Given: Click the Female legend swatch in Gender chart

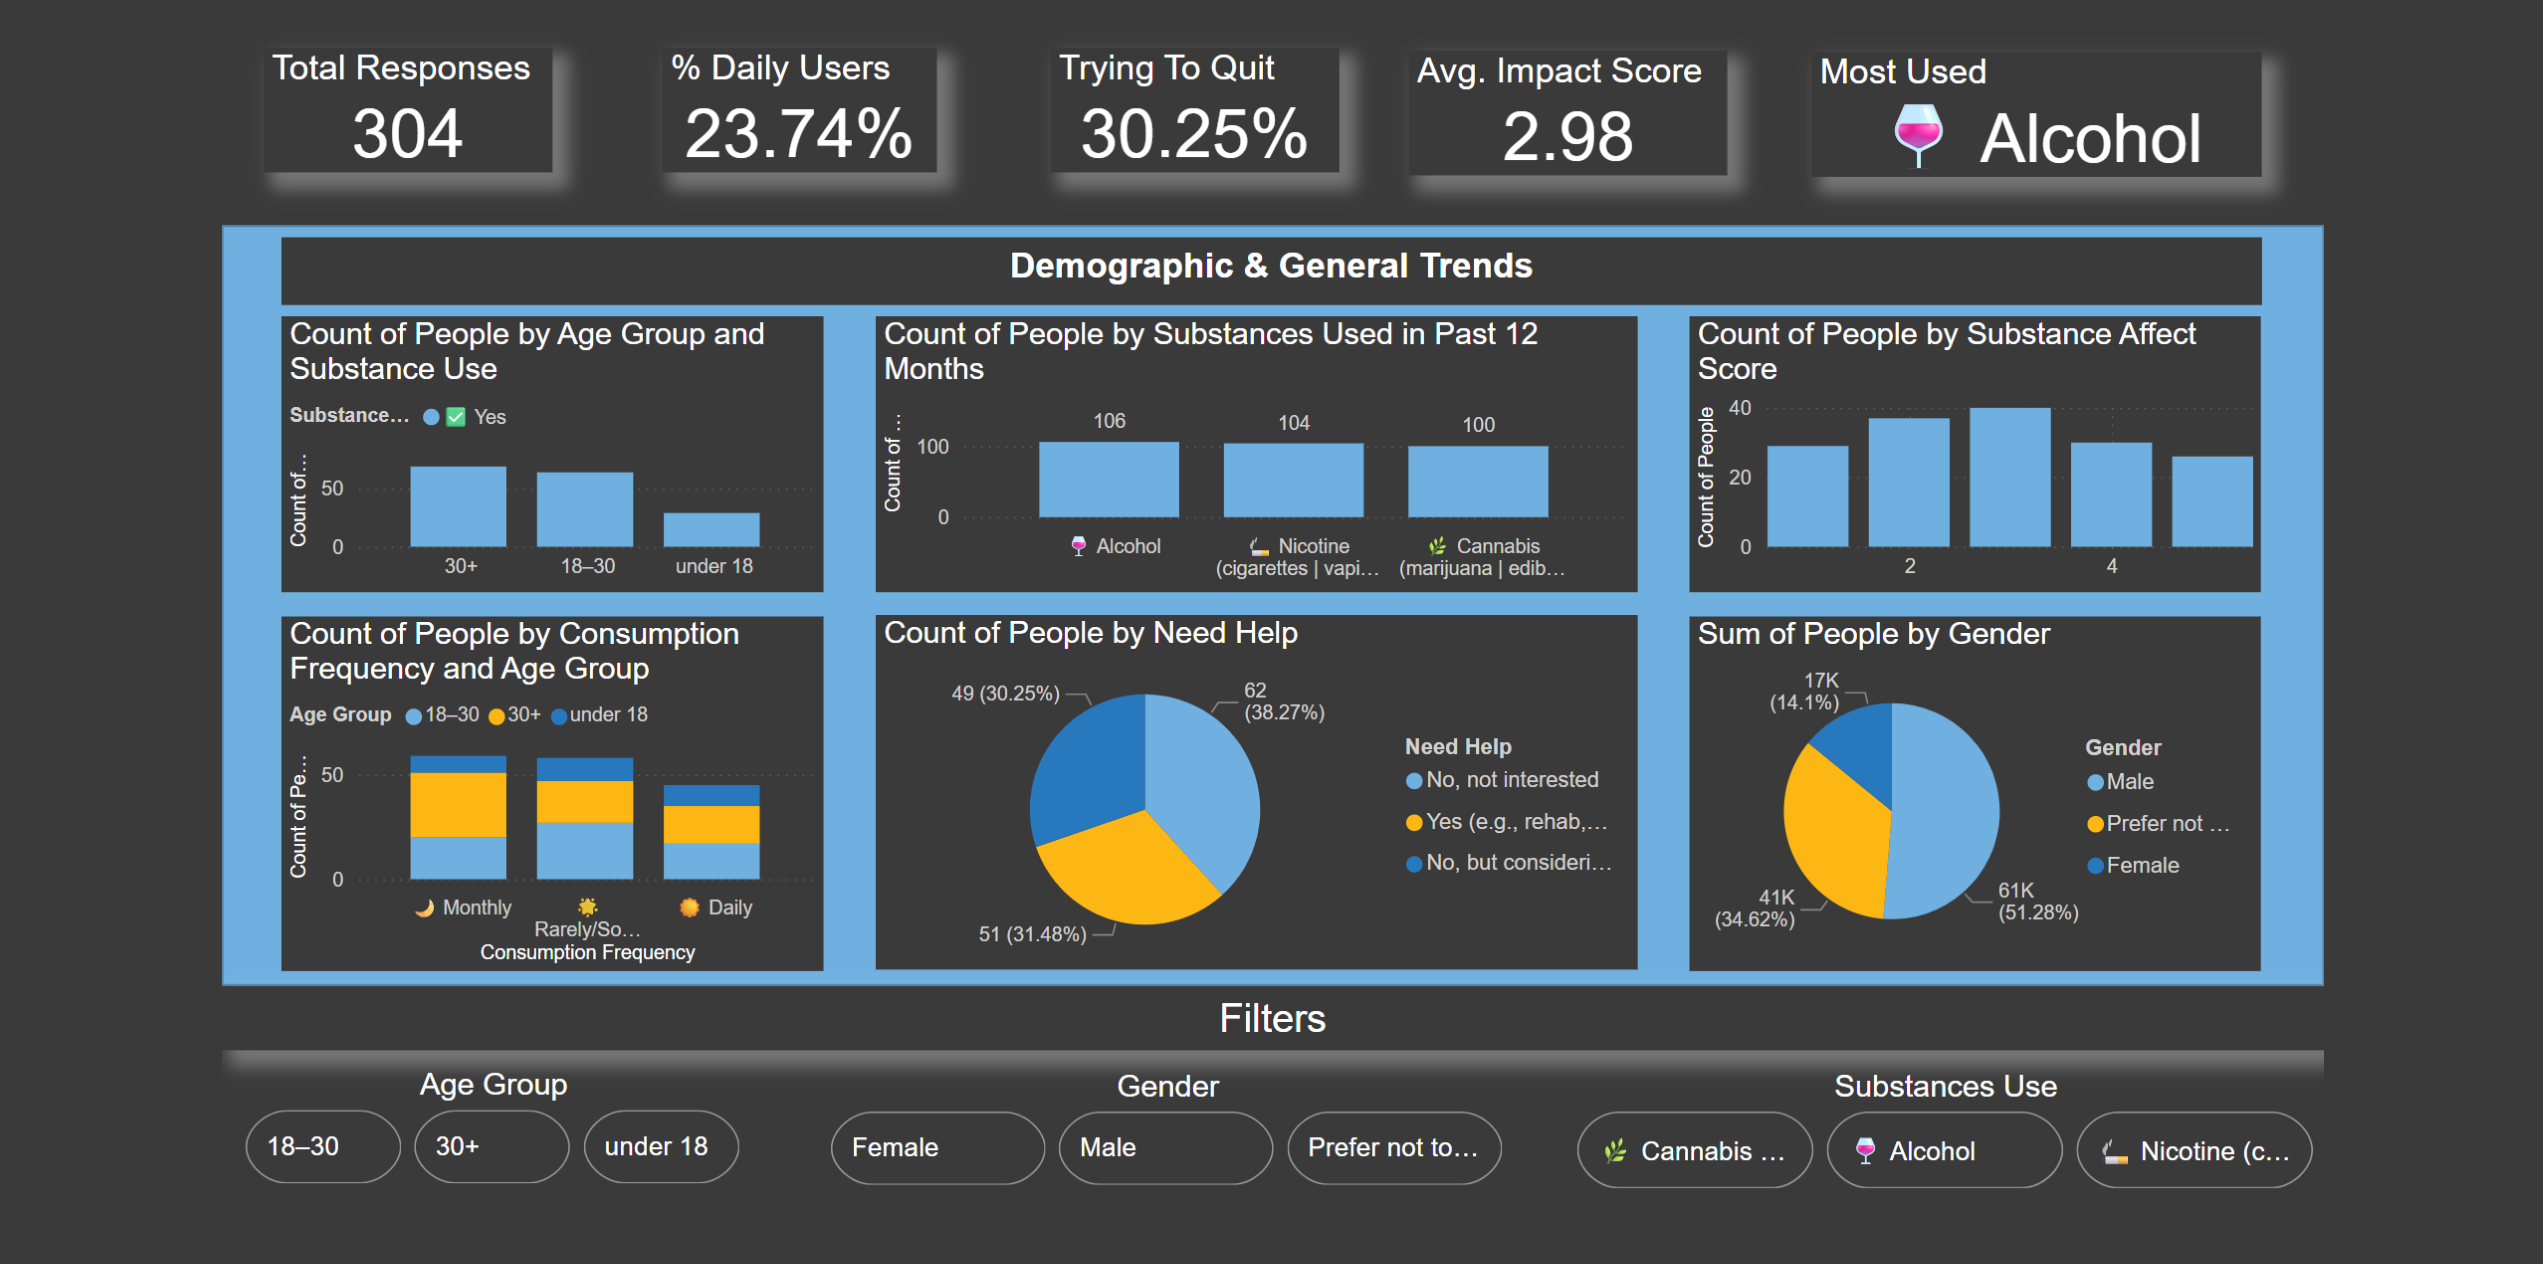Looking at the screenshot, I should click(x=2095, y=866).
